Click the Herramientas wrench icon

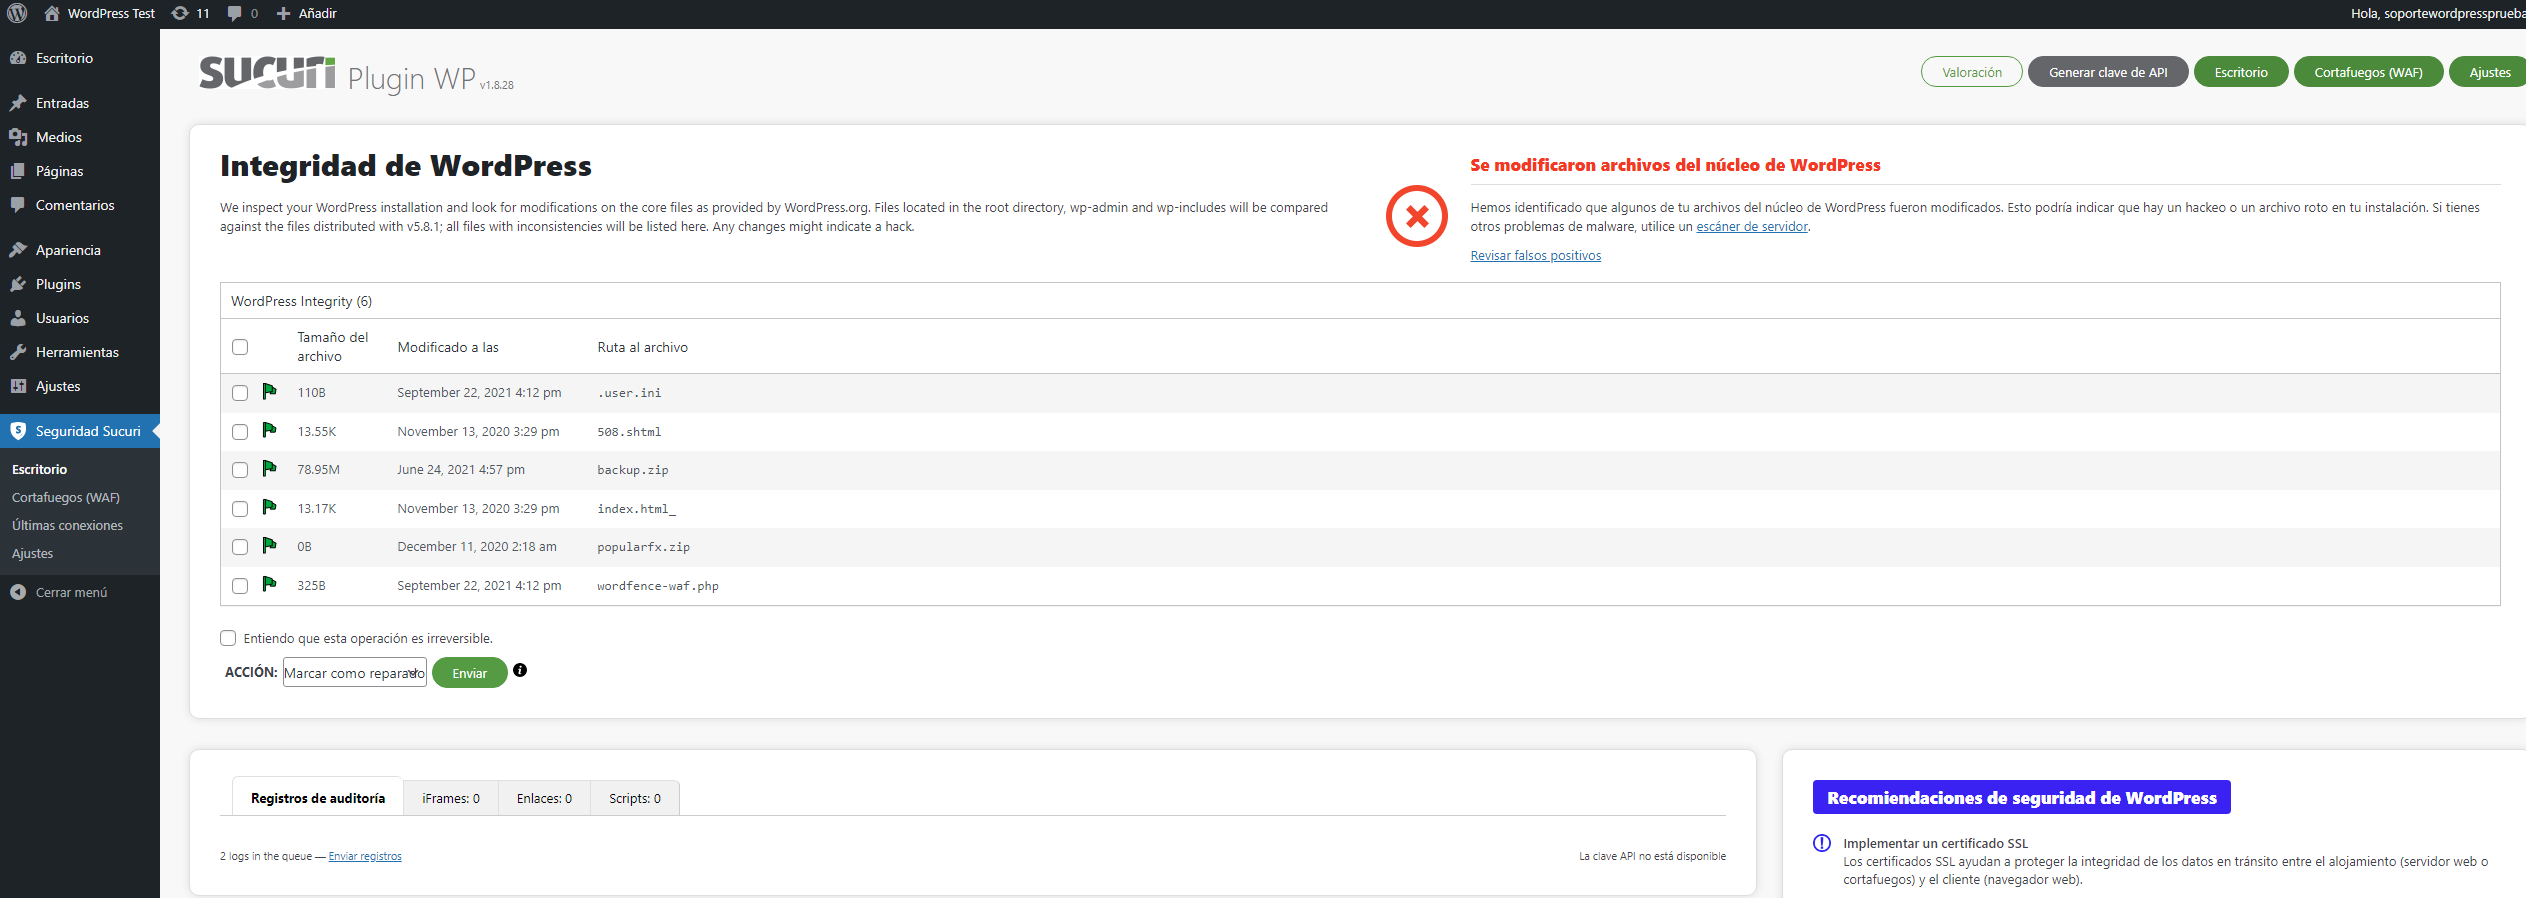18,352
